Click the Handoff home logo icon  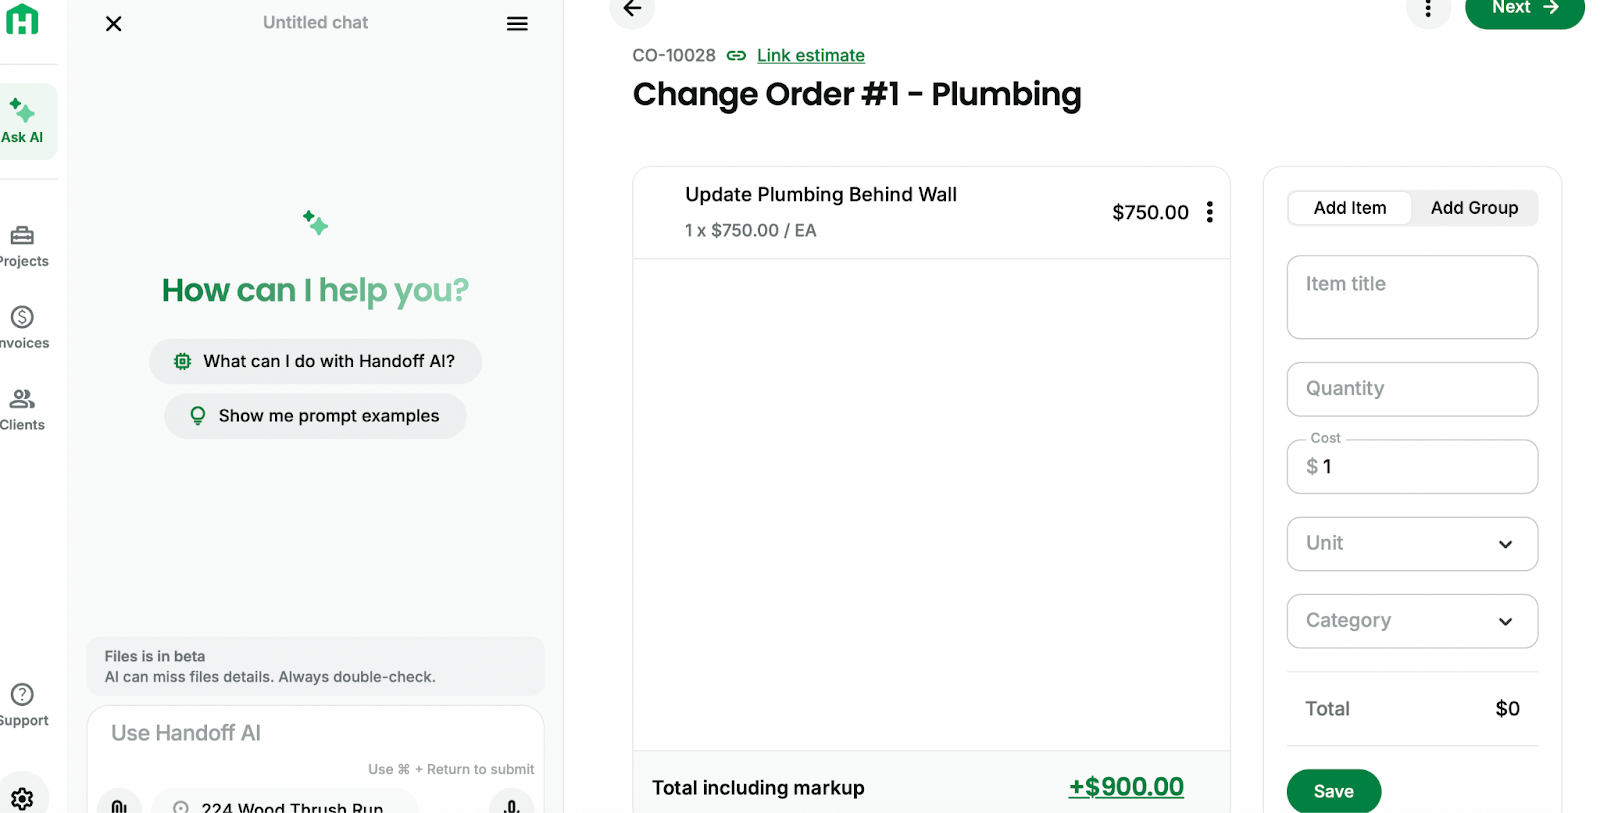point(22,19)
